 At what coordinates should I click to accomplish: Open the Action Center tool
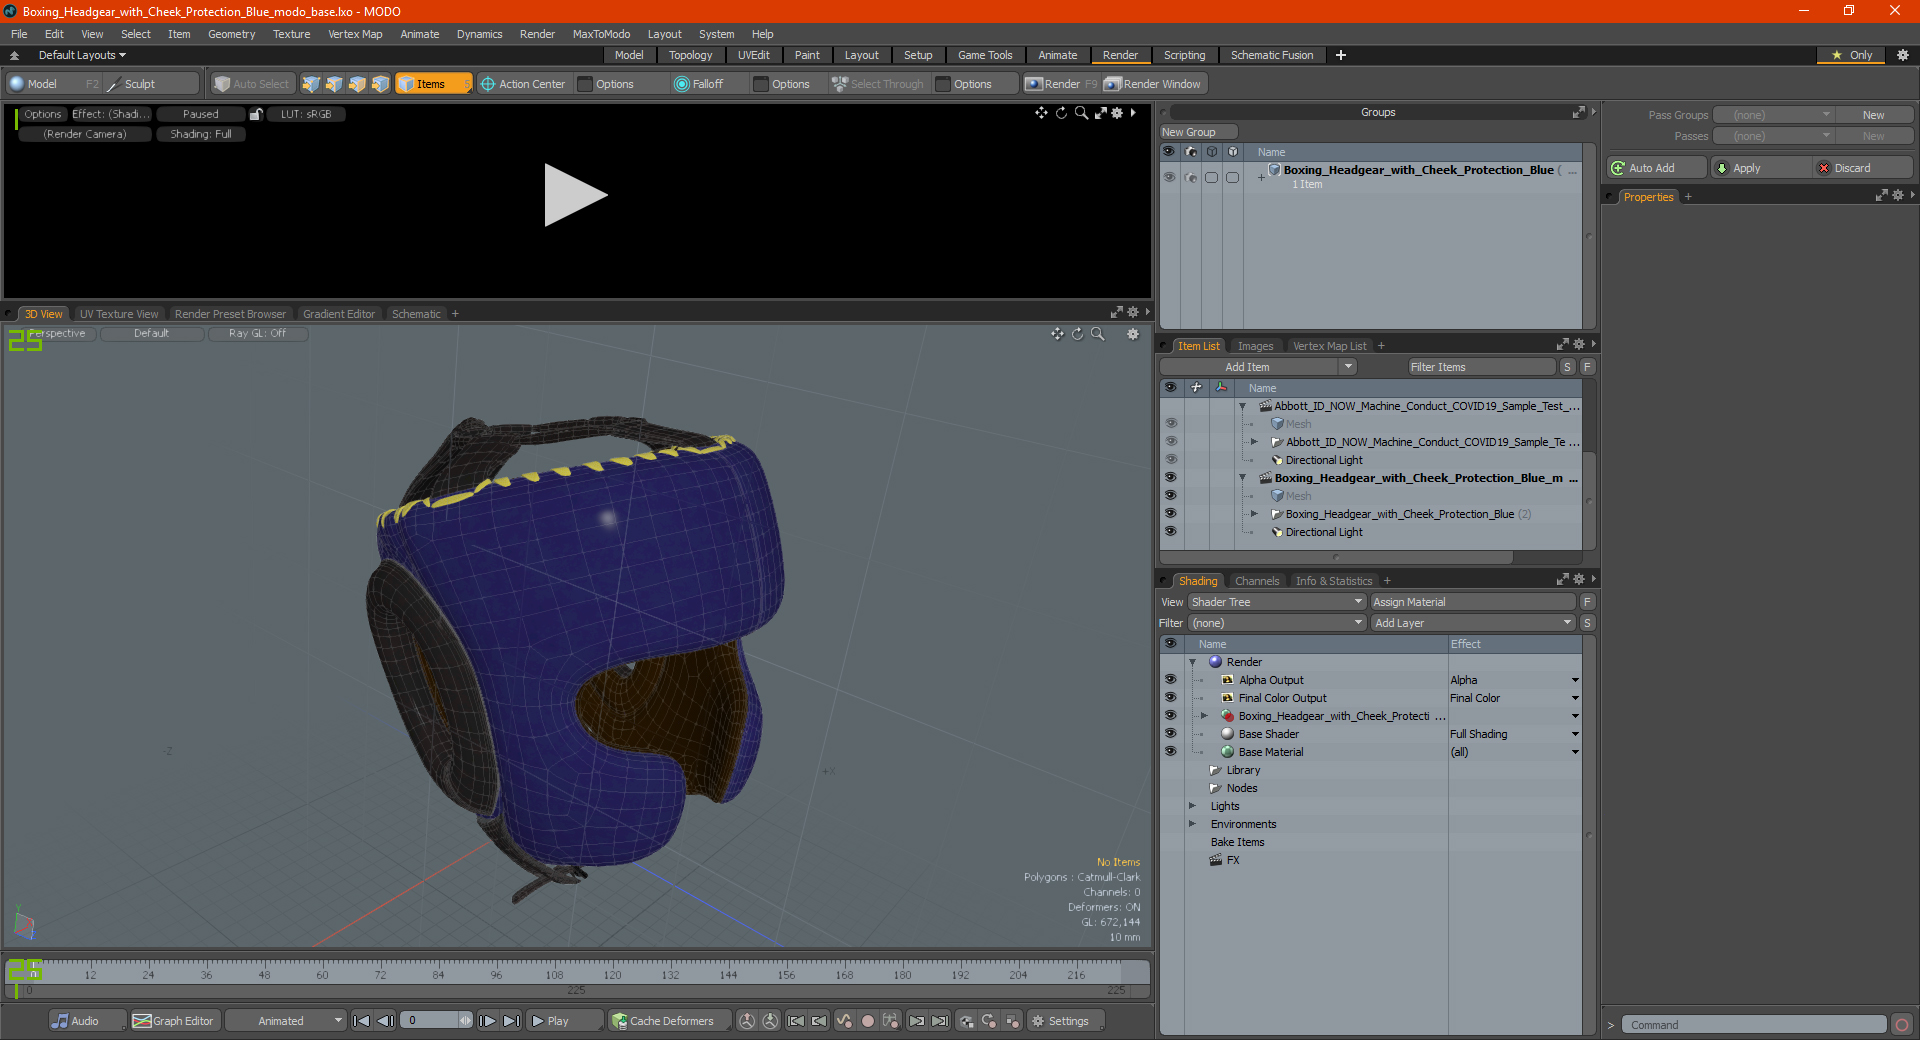click(523, 84)
